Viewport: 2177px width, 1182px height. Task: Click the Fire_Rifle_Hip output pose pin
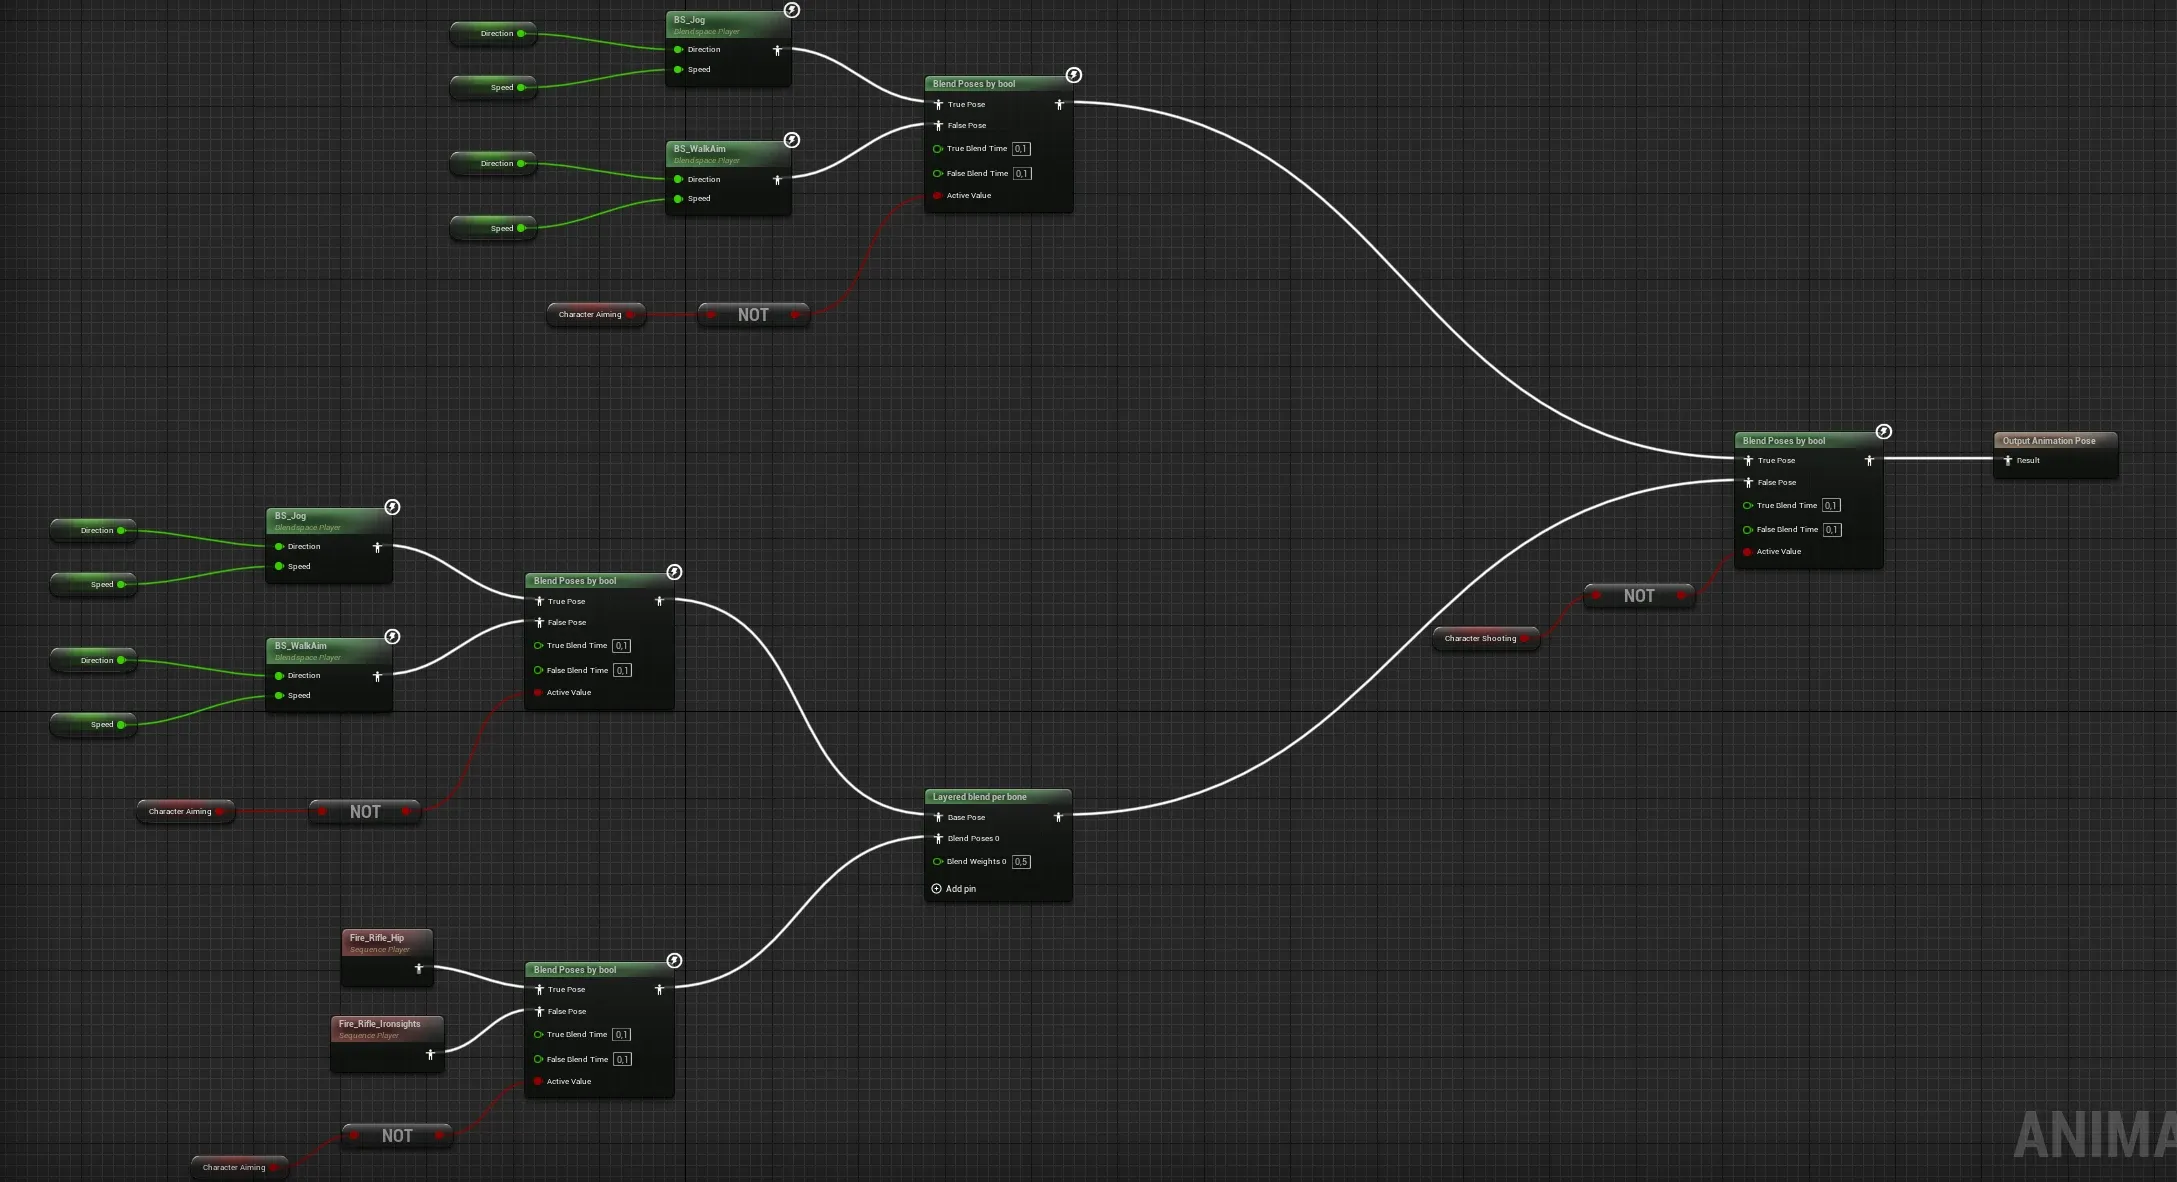pos(419,968)
